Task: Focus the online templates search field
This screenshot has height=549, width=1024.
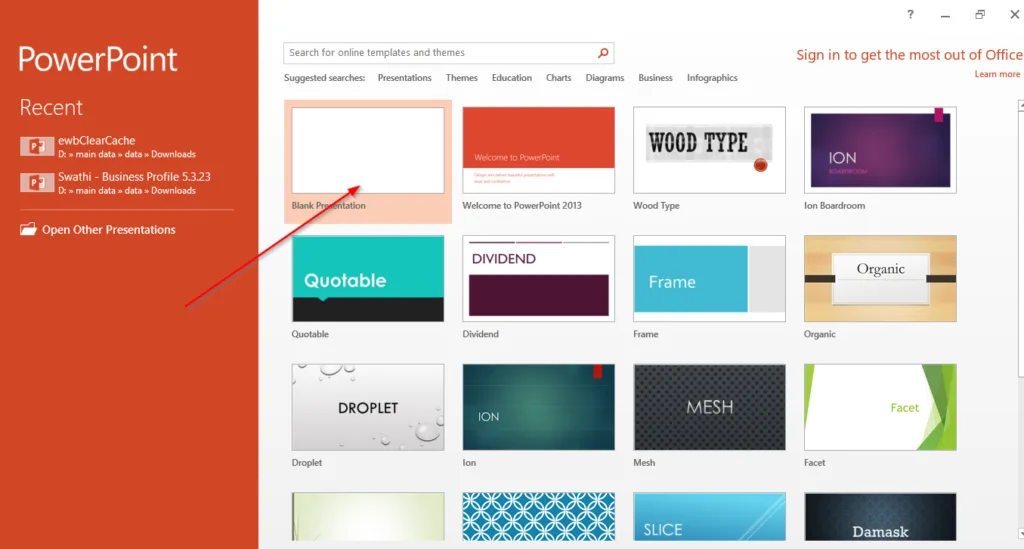Action: (x=448, y=53)
